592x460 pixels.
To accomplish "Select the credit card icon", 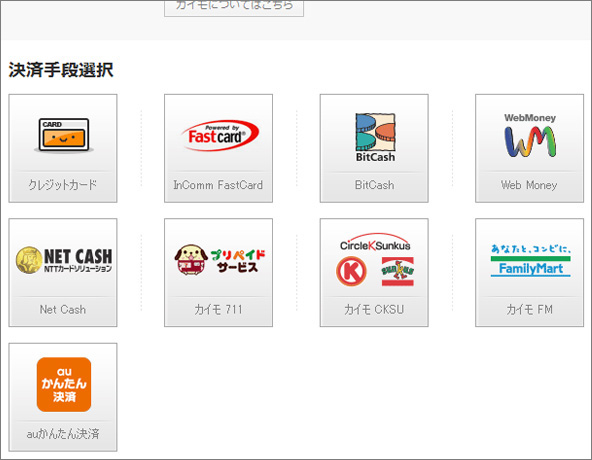I will (63, 136).
